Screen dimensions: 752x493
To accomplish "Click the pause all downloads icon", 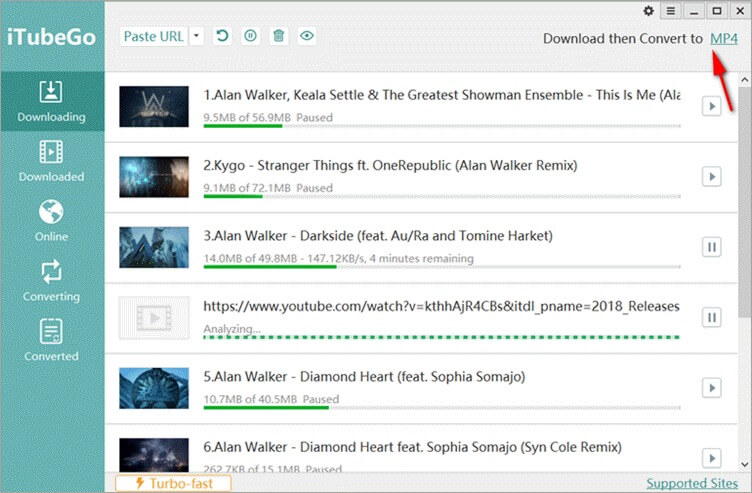I will click(x=250, y=36).
